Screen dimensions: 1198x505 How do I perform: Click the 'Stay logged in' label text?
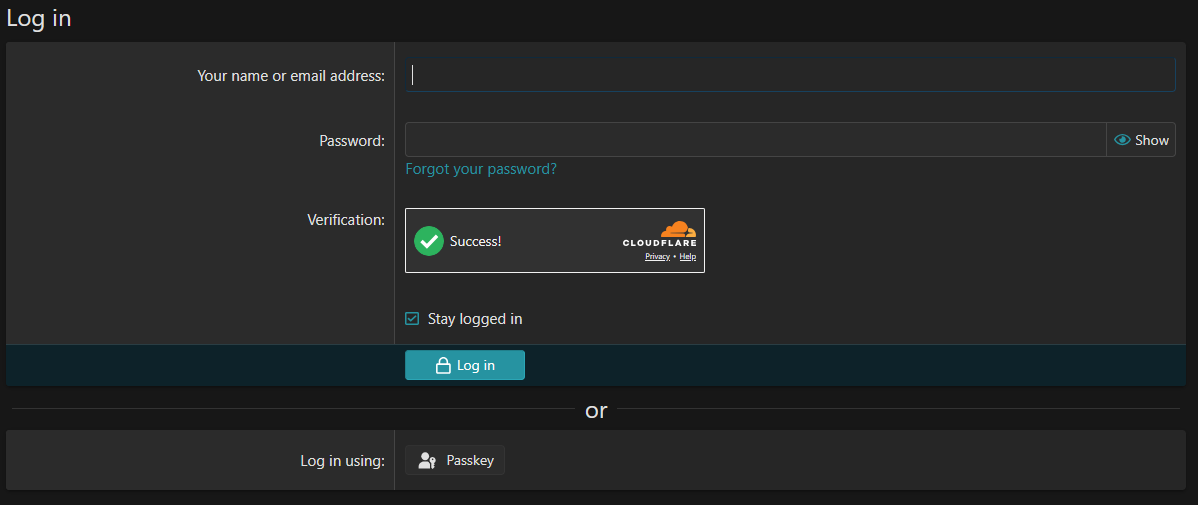[475, 319]
